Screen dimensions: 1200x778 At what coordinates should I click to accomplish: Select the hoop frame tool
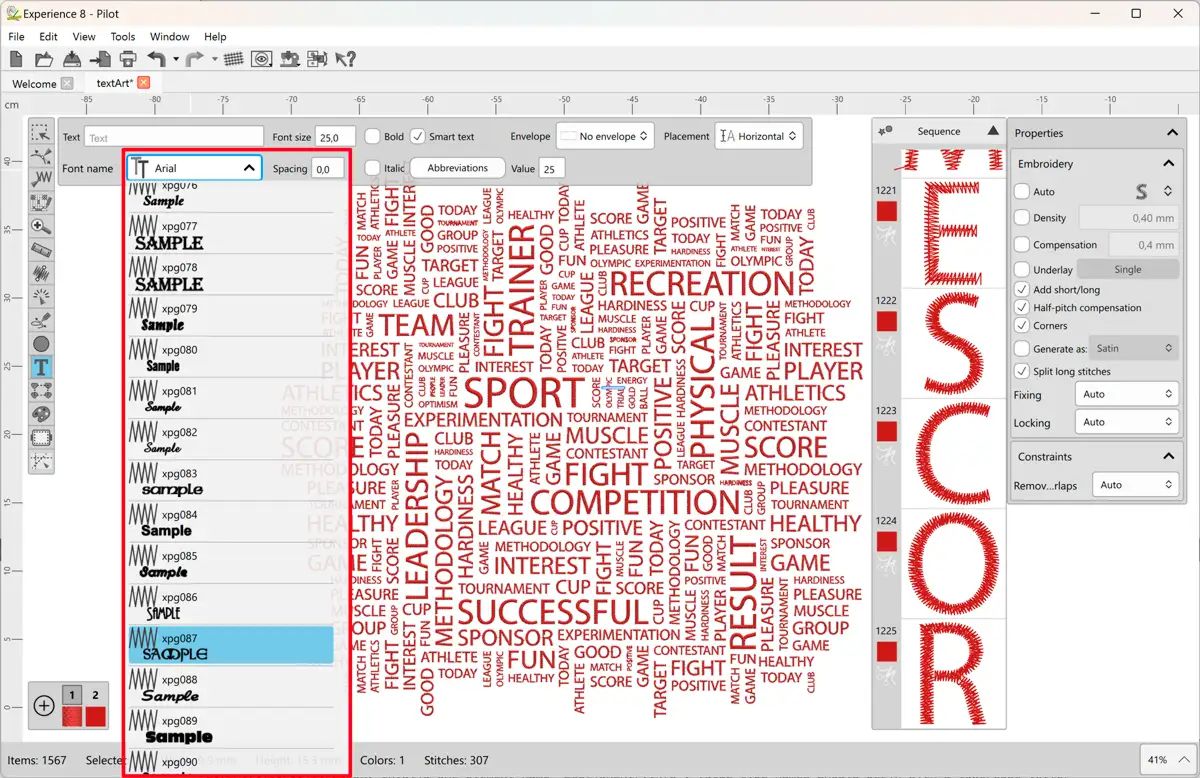41,438
